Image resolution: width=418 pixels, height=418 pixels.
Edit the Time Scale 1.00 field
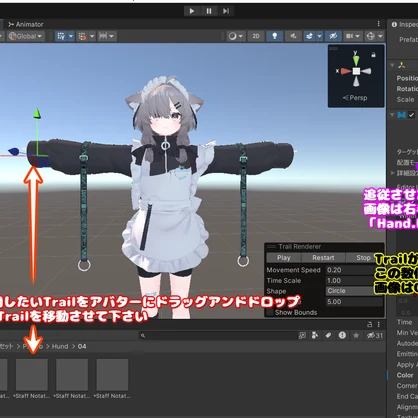pos(354,281)
